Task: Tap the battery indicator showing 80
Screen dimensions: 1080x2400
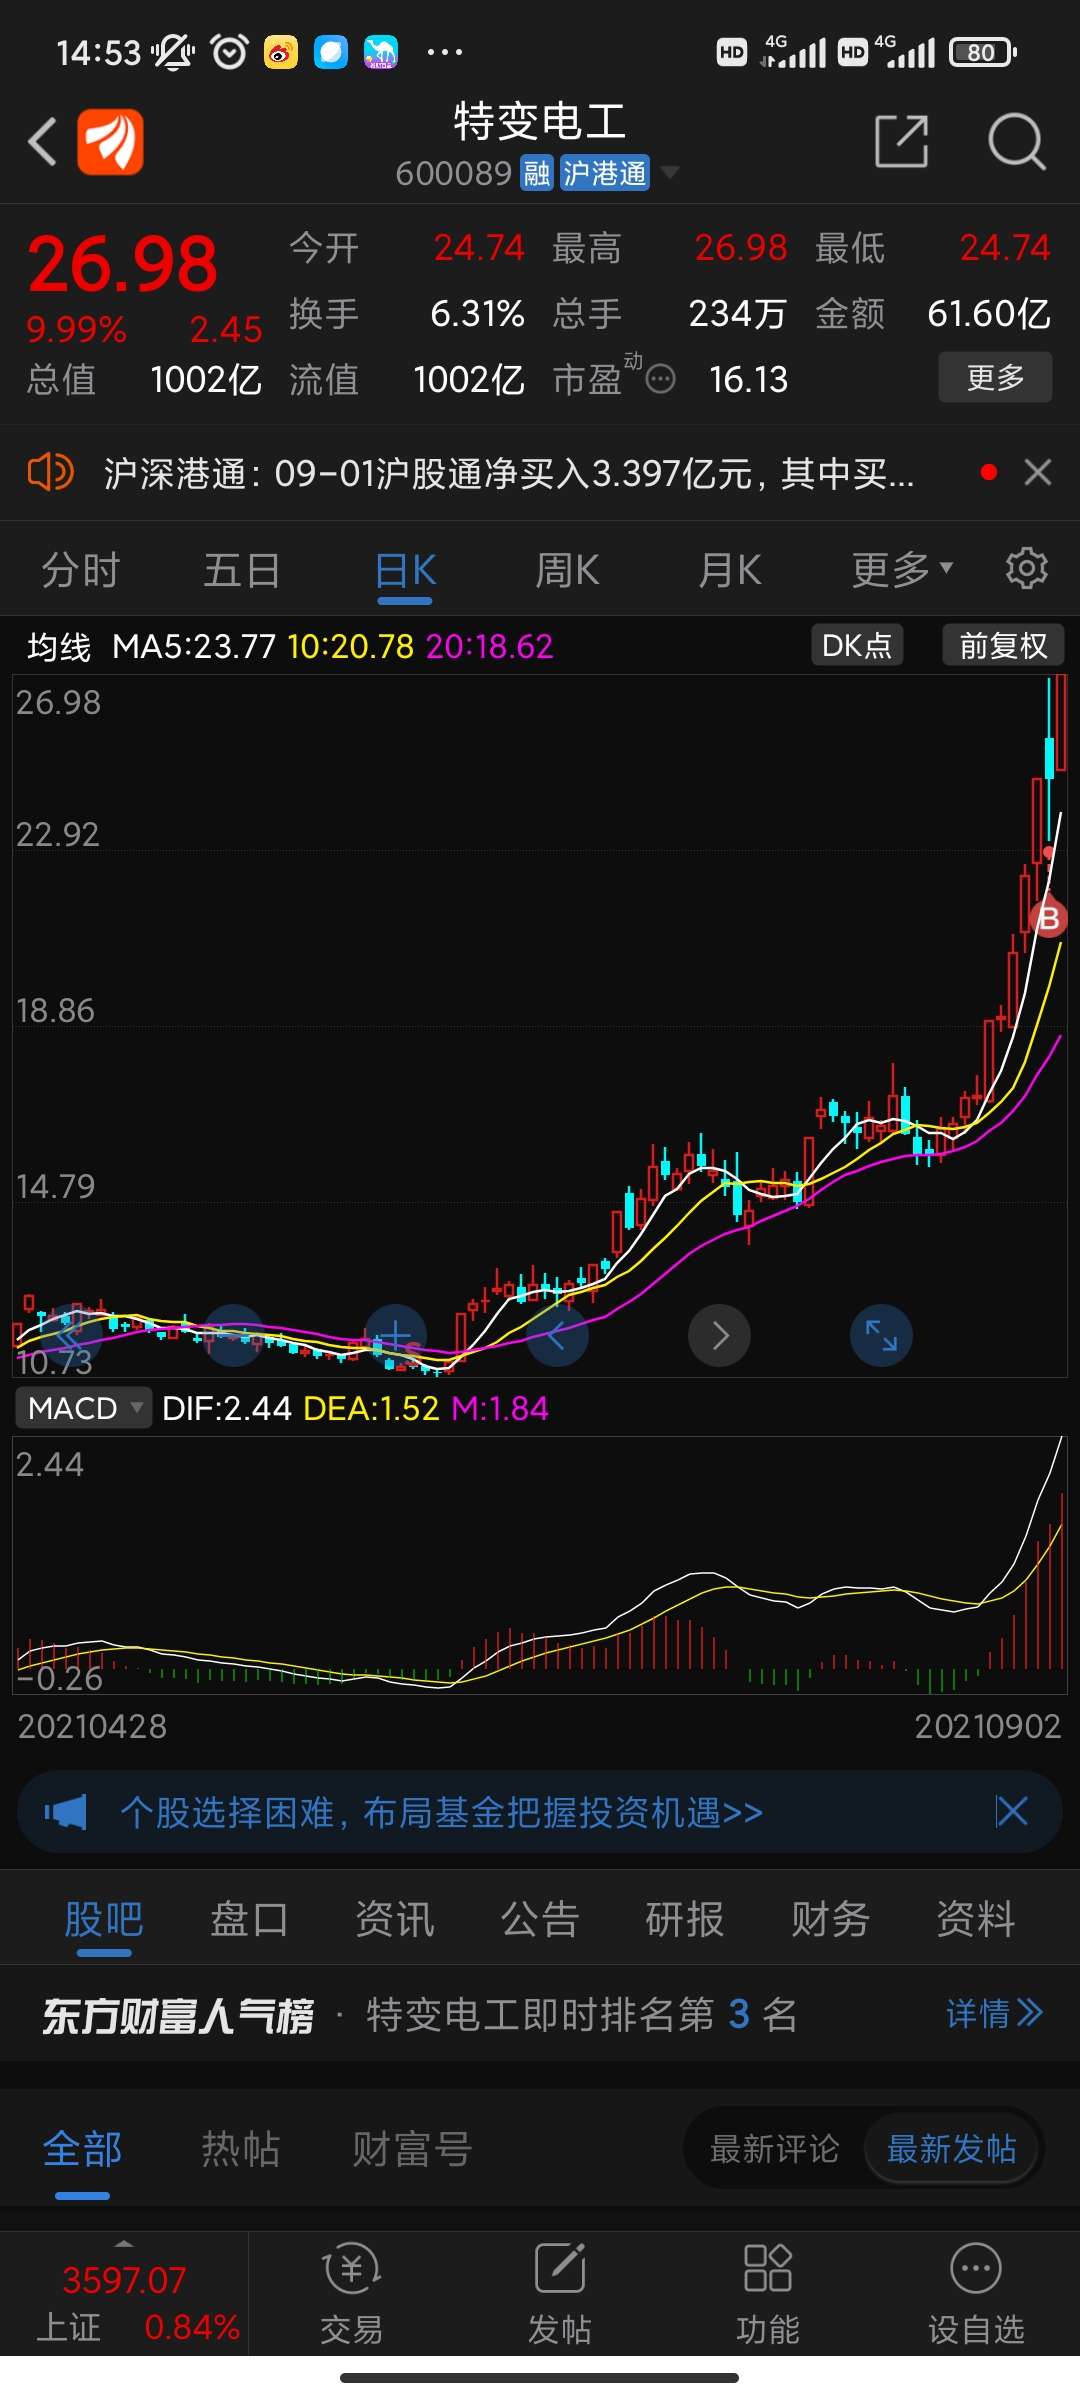Action: (x=982, y=52)
